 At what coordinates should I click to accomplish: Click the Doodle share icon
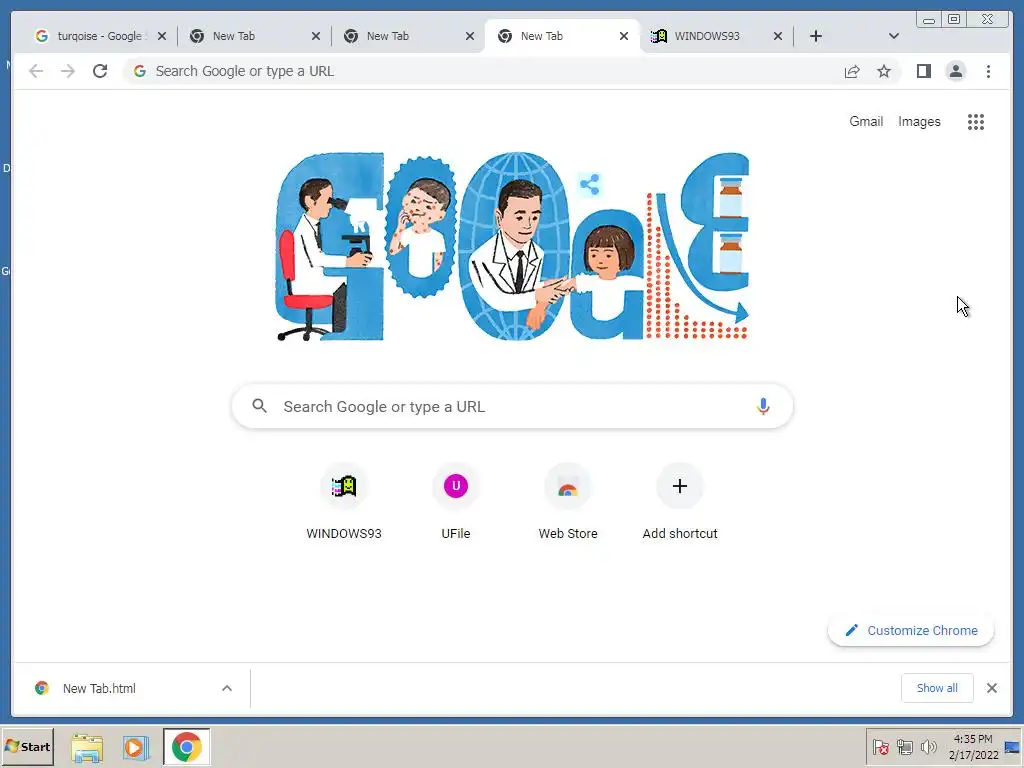pyautogui.click(x=590, y=184)
